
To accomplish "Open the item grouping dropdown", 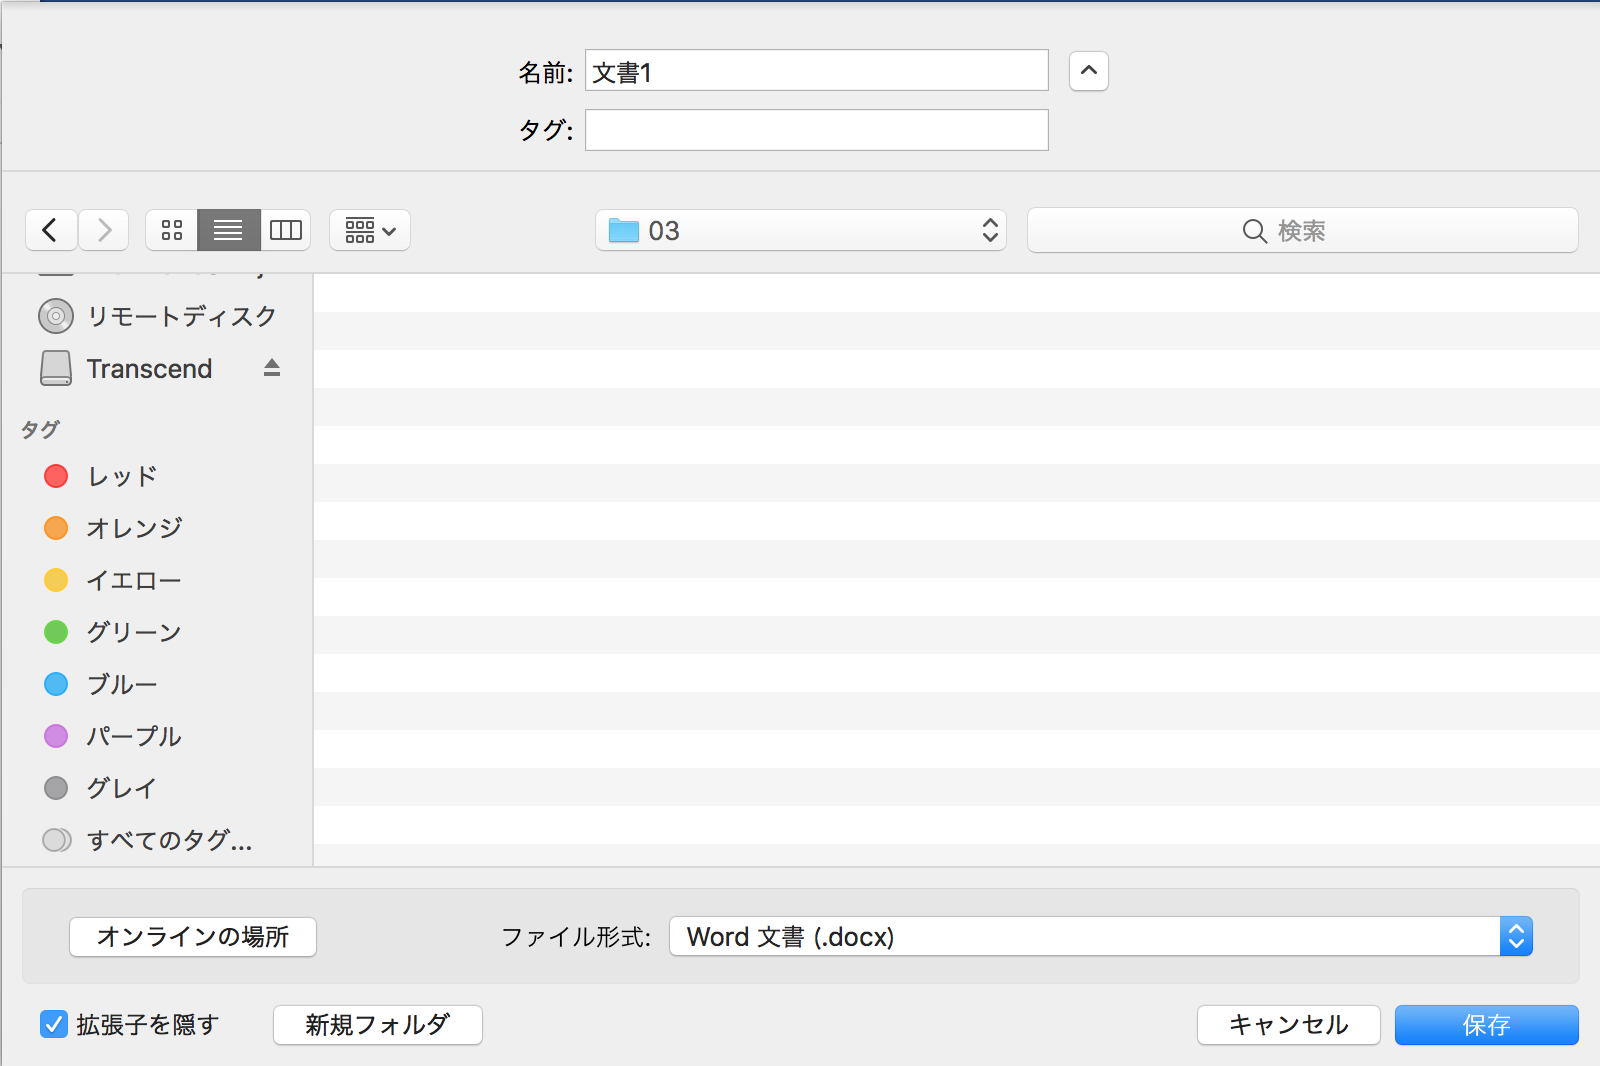I will point(370,231).
